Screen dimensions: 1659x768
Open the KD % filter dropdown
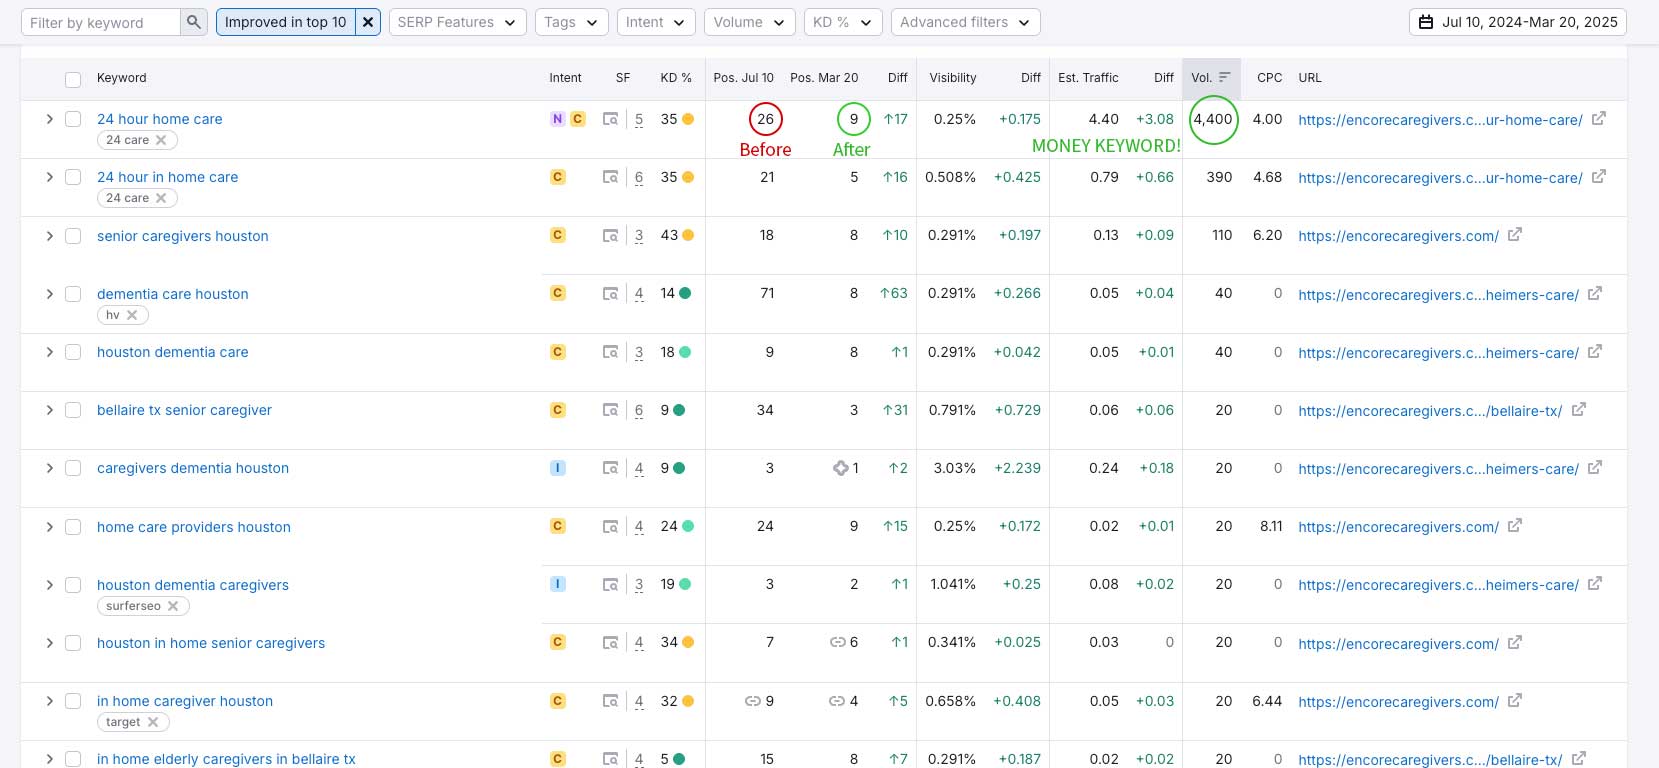pyautogui.click(x=843, y=22)
